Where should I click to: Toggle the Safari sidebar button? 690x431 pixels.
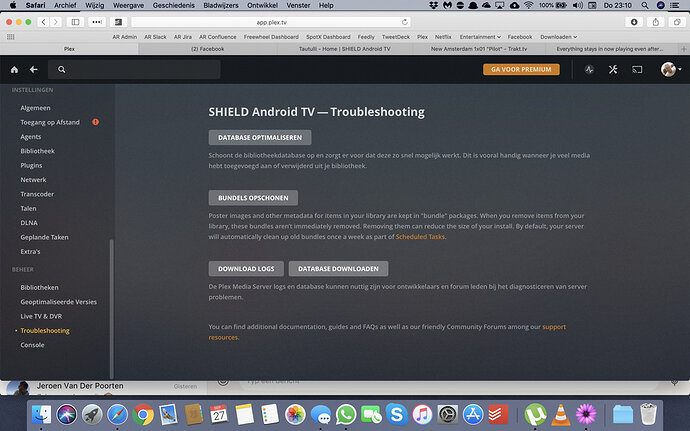pos(76,22)
